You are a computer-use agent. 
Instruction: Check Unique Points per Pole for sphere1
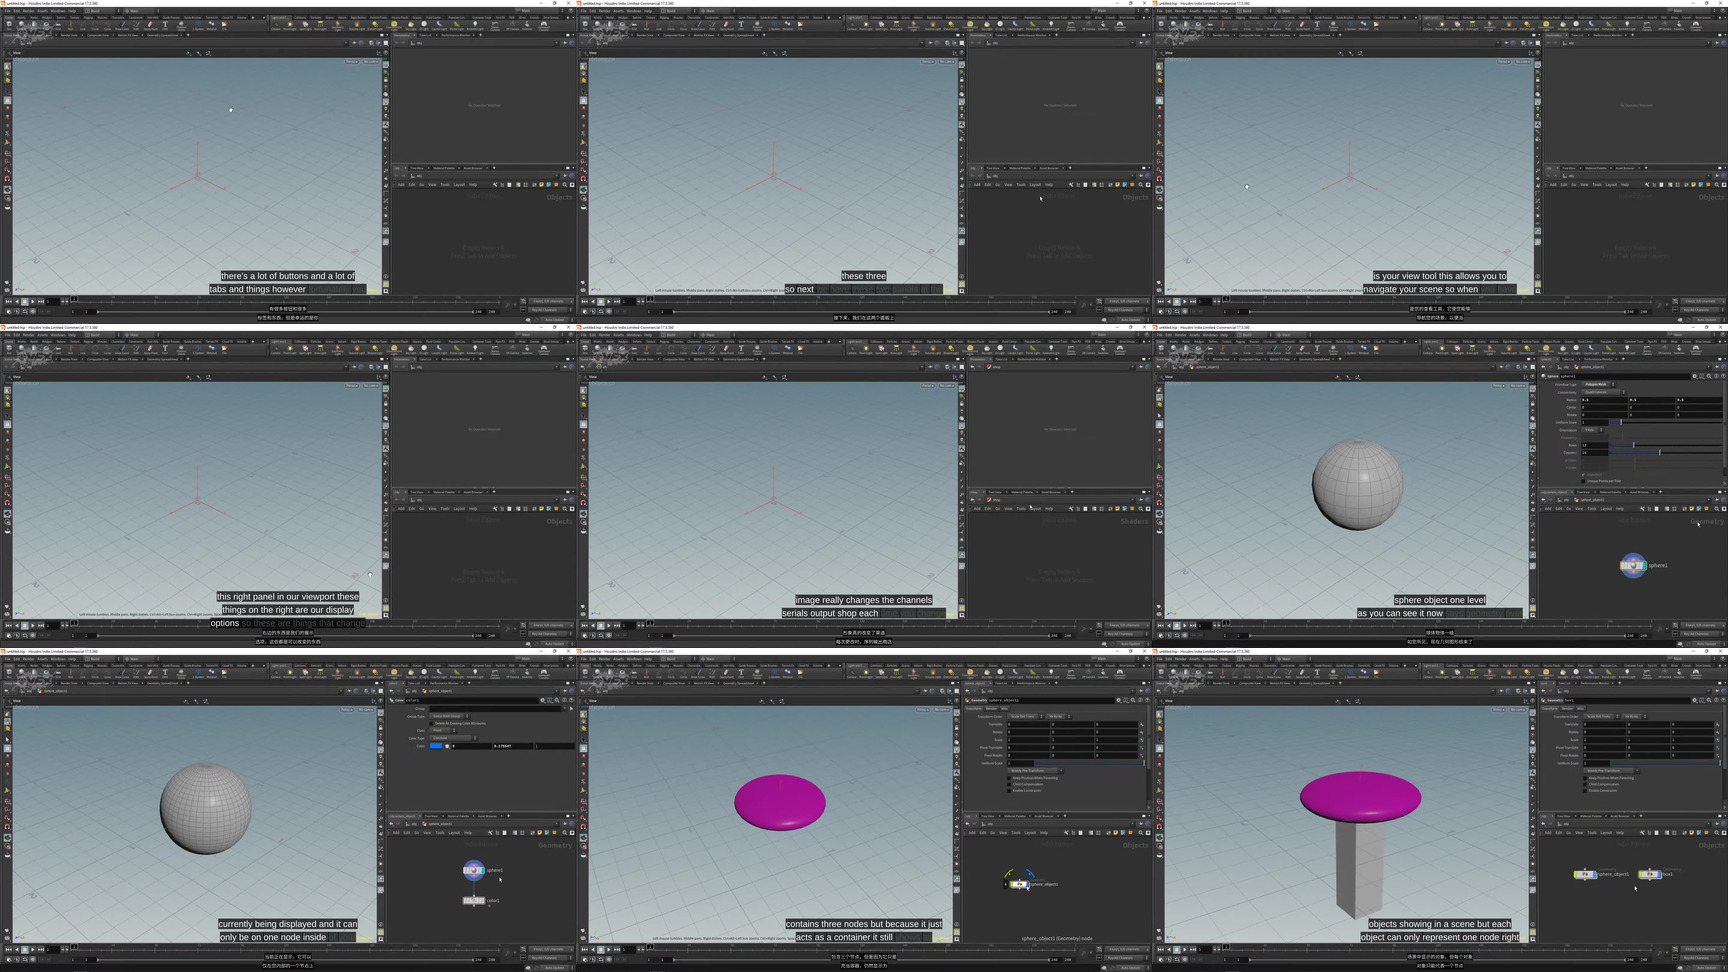(1583, 481)
